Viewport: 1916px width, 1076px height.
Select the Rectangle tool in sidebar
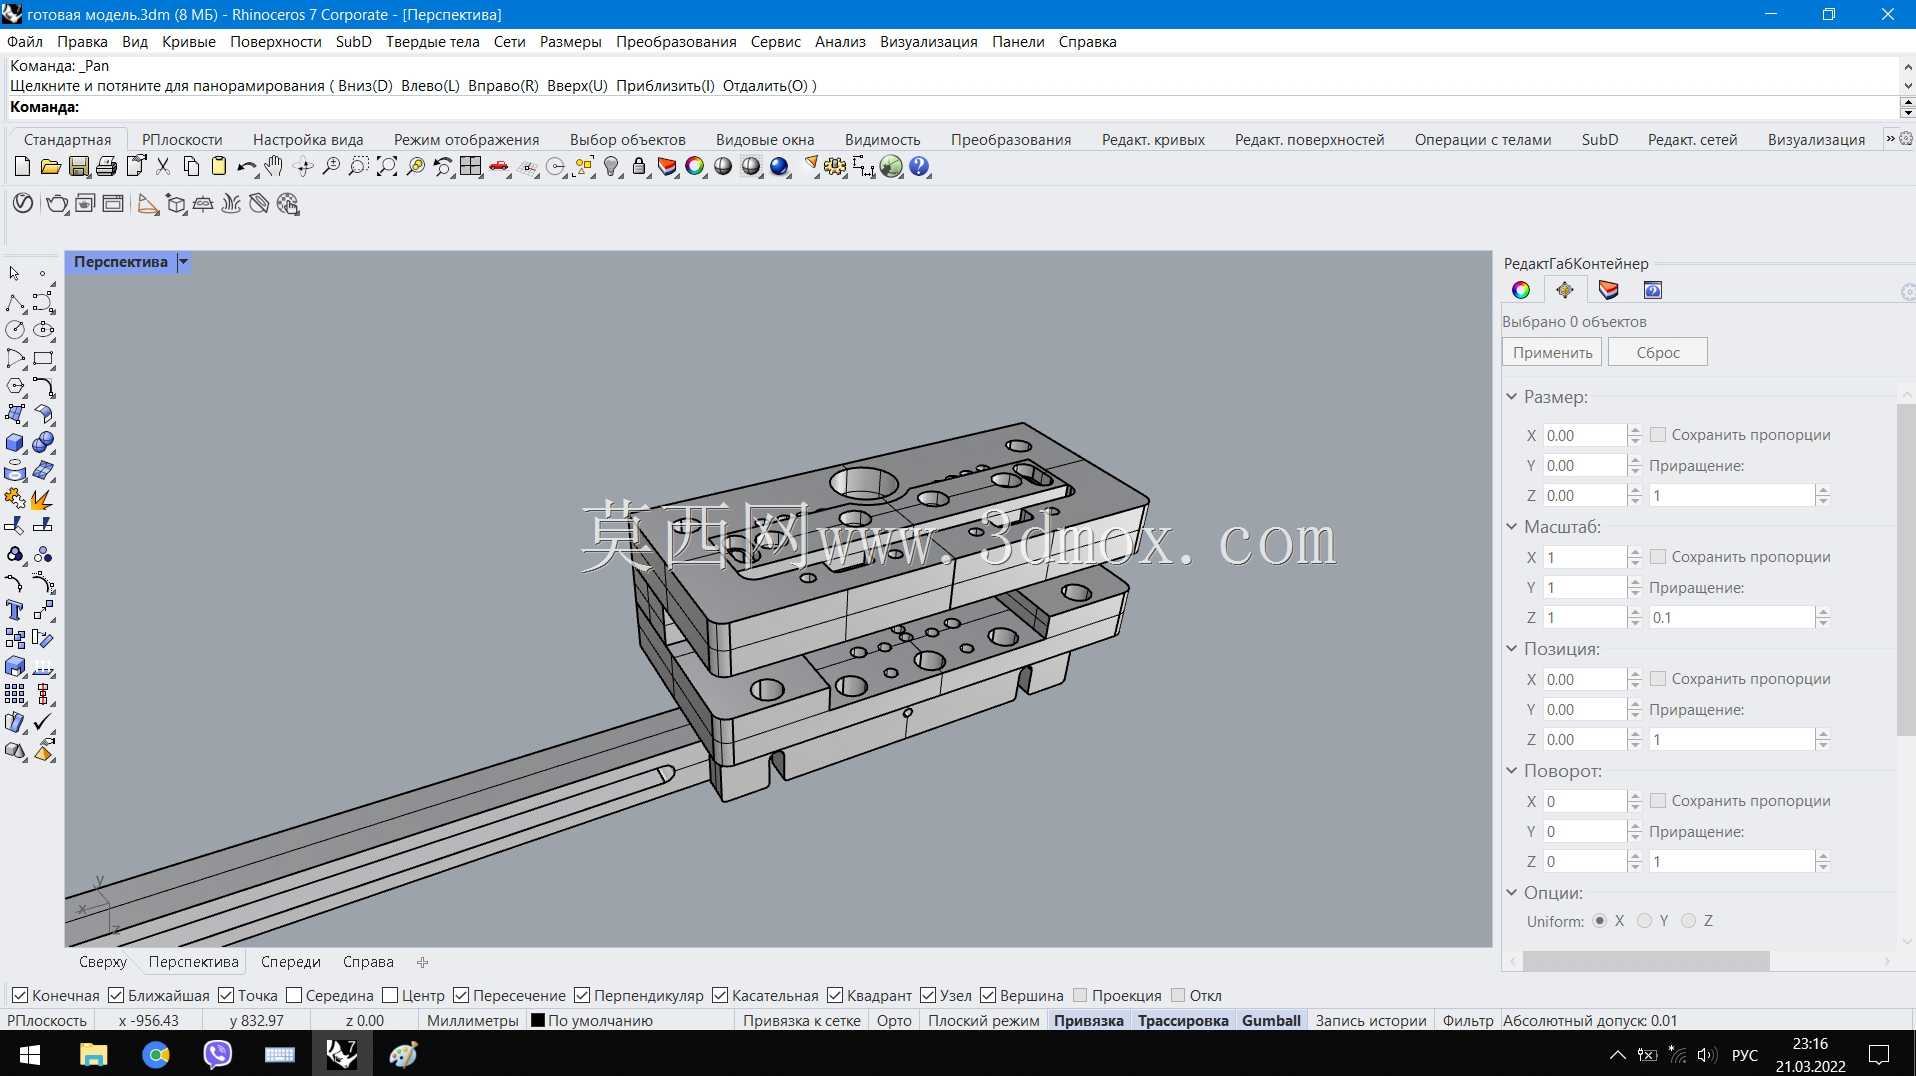(43, 358)
